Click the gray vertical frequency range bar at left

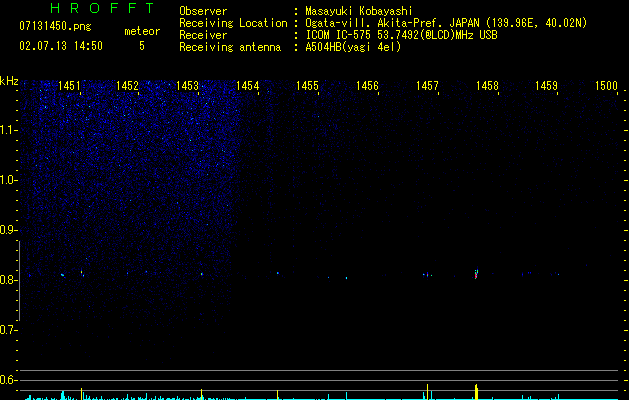point(19,280)
